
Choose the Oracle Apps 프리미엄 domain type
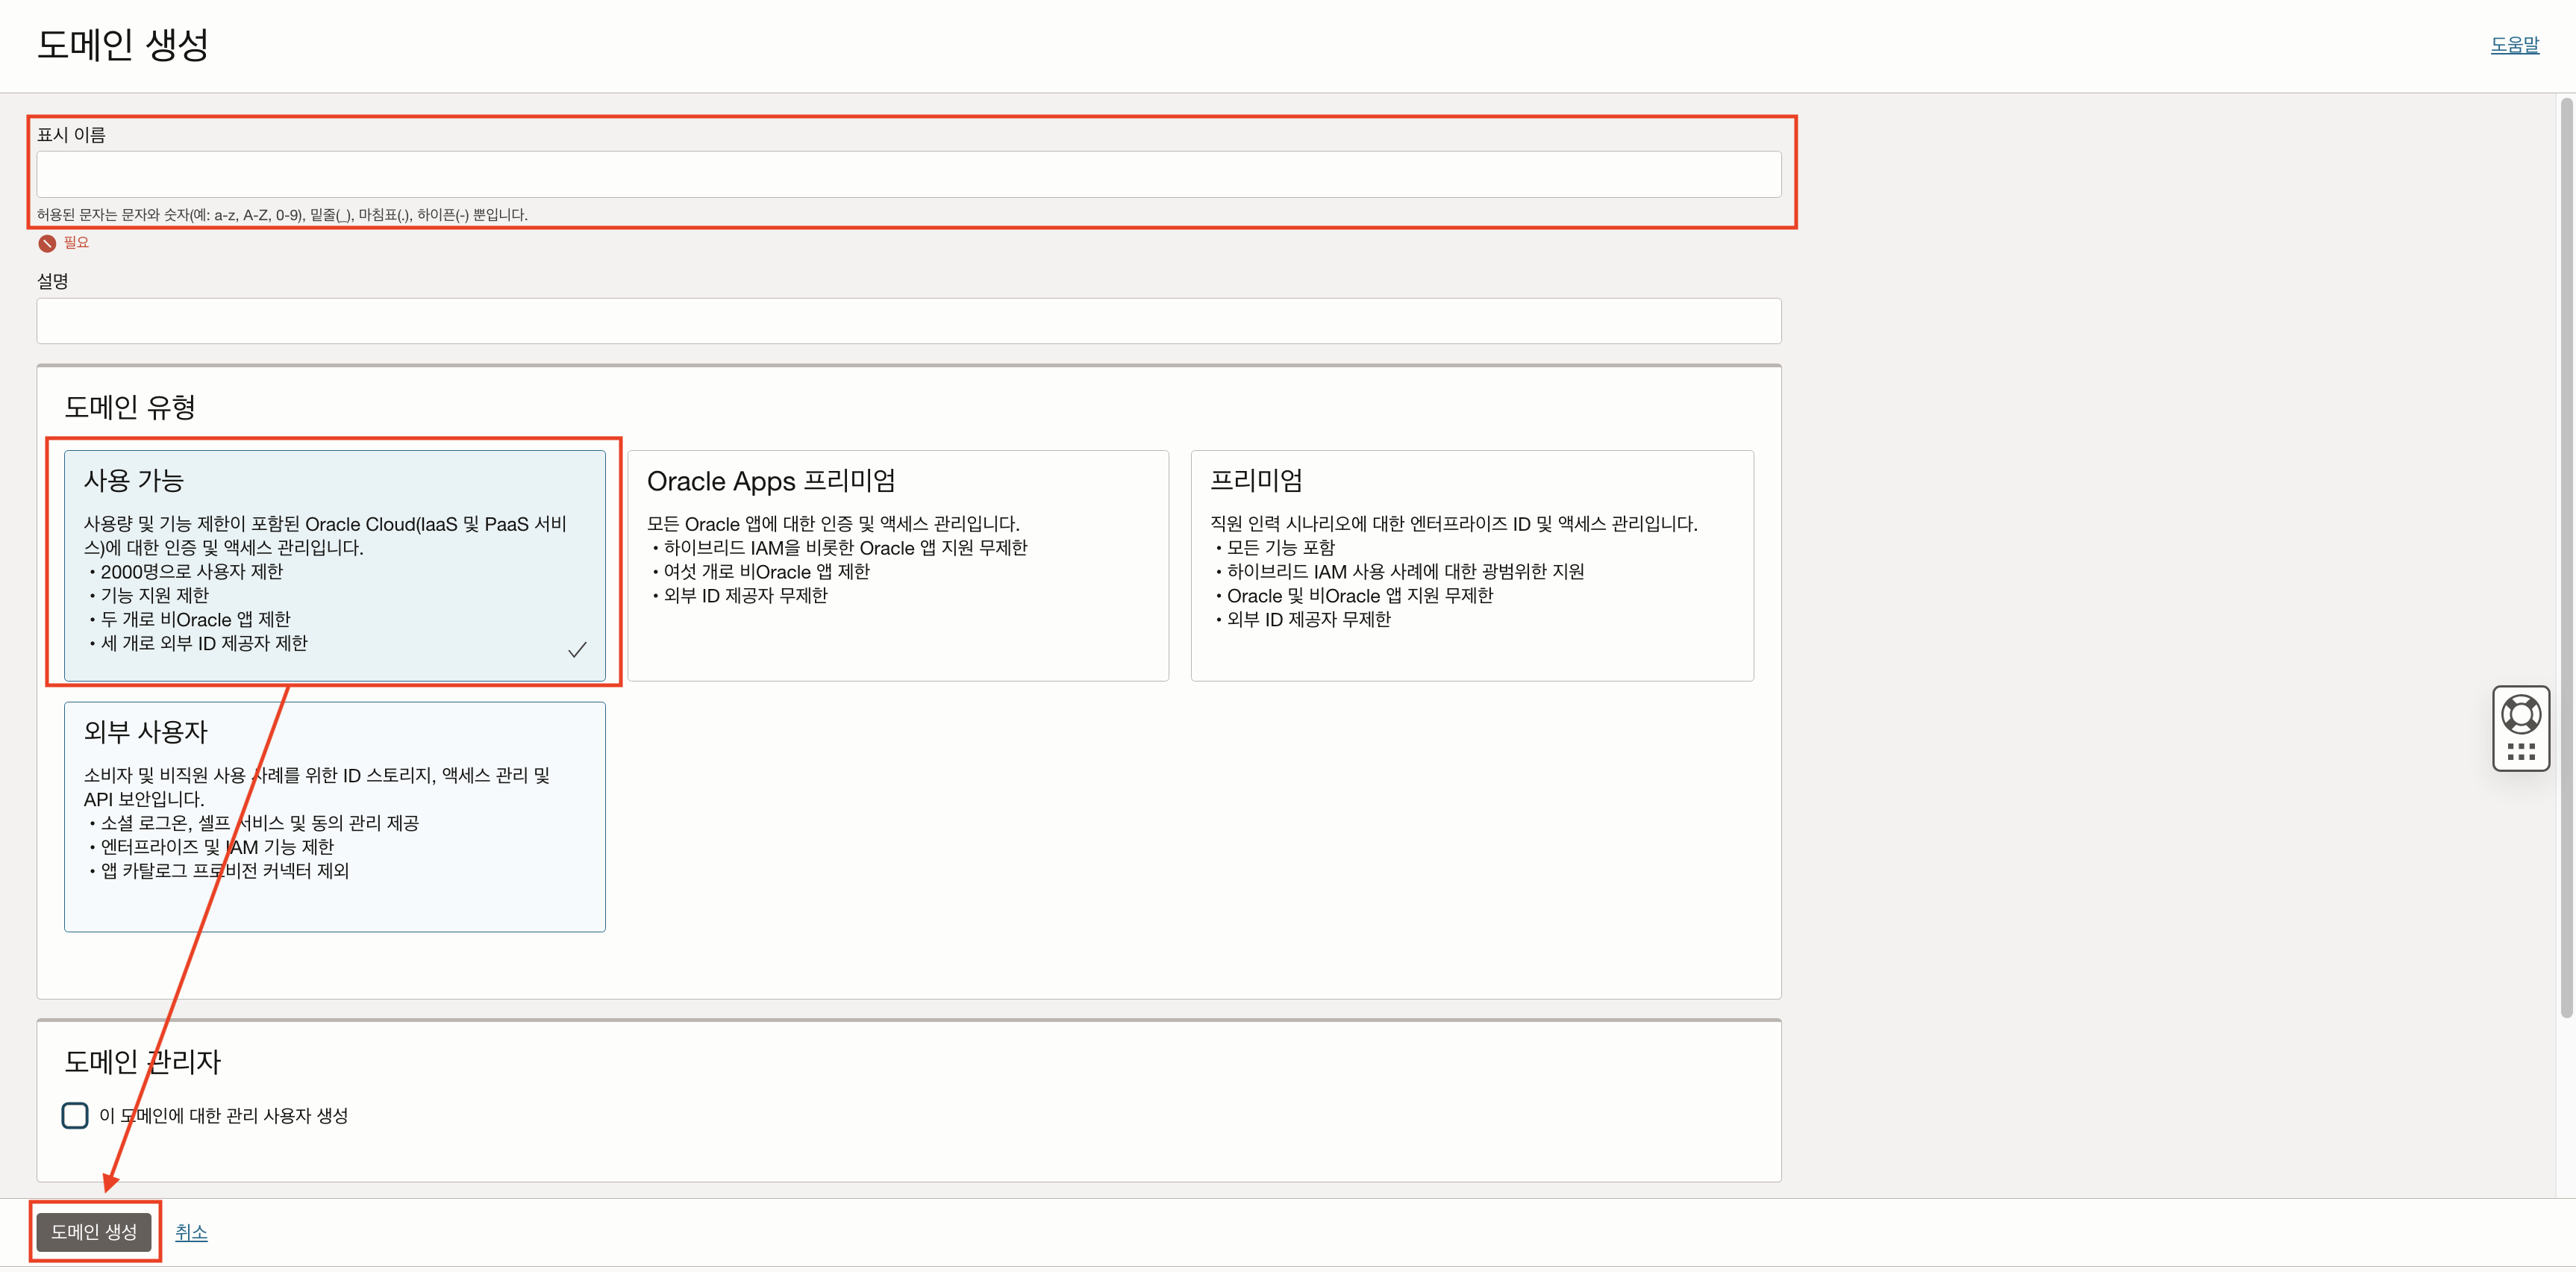pyautogui.click(x=897, y=565)
